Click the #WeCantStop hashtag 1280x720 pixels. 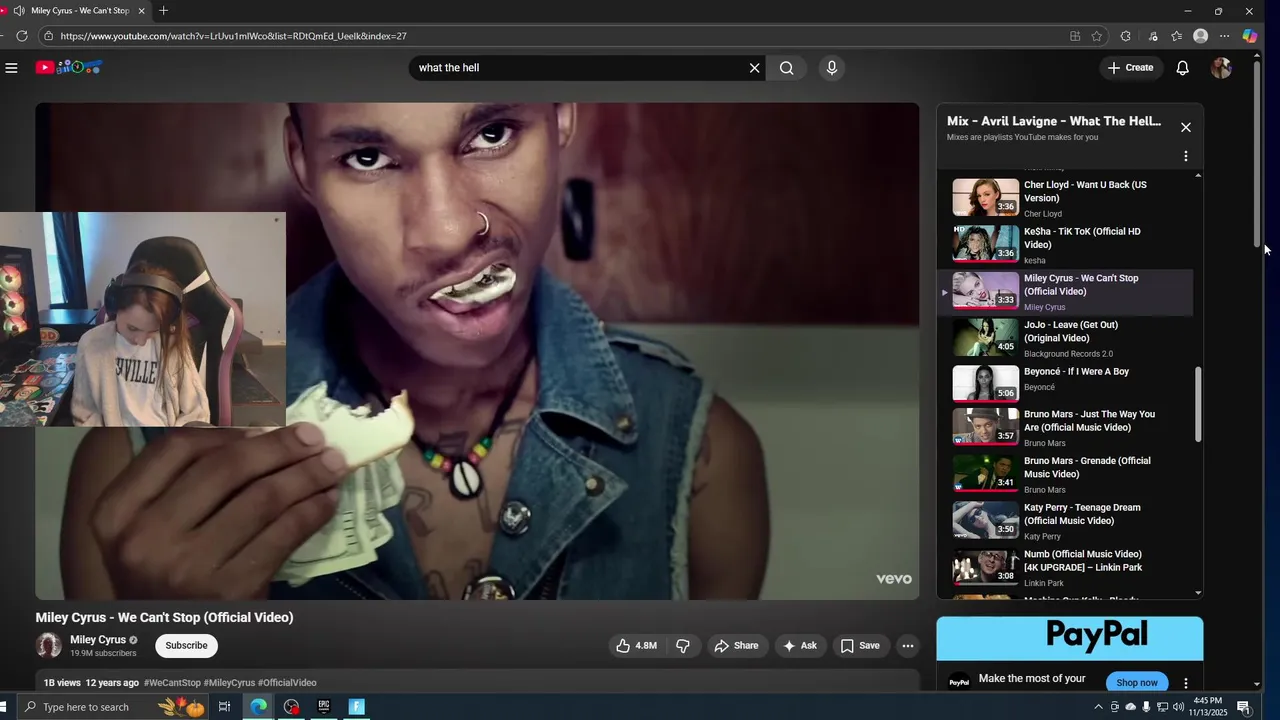coord(172,683)
